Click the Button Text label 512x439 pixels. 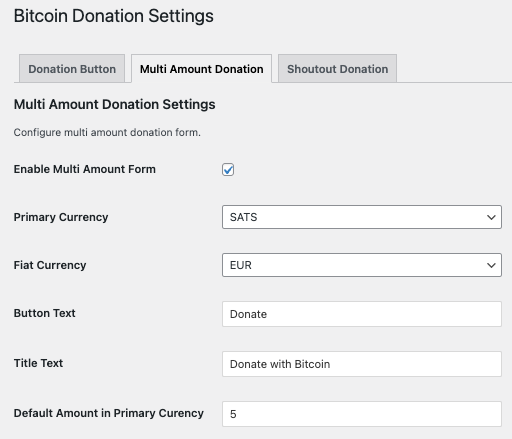tap(45, 313)
